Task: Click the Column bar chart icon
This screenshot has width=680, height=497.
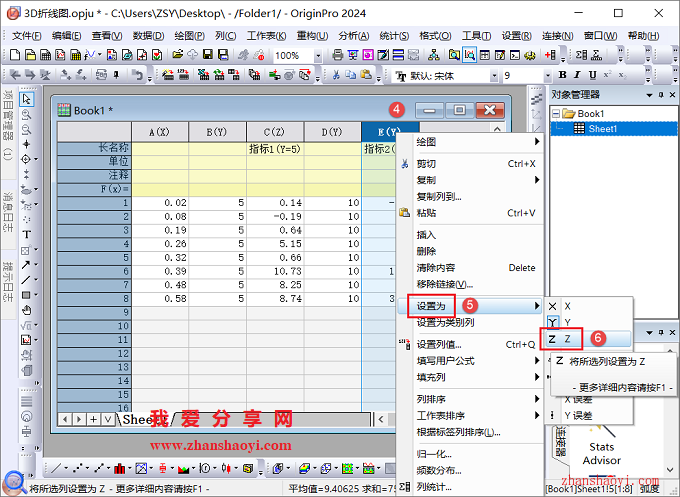Action: tap(119, 468)
